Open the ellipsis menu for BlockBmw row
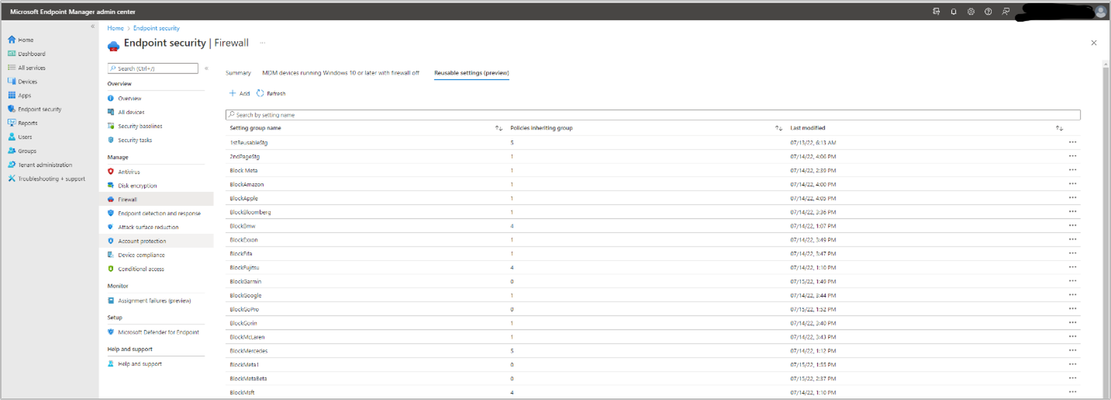Screen dimensions: 1111x400 pos(1072,226)
